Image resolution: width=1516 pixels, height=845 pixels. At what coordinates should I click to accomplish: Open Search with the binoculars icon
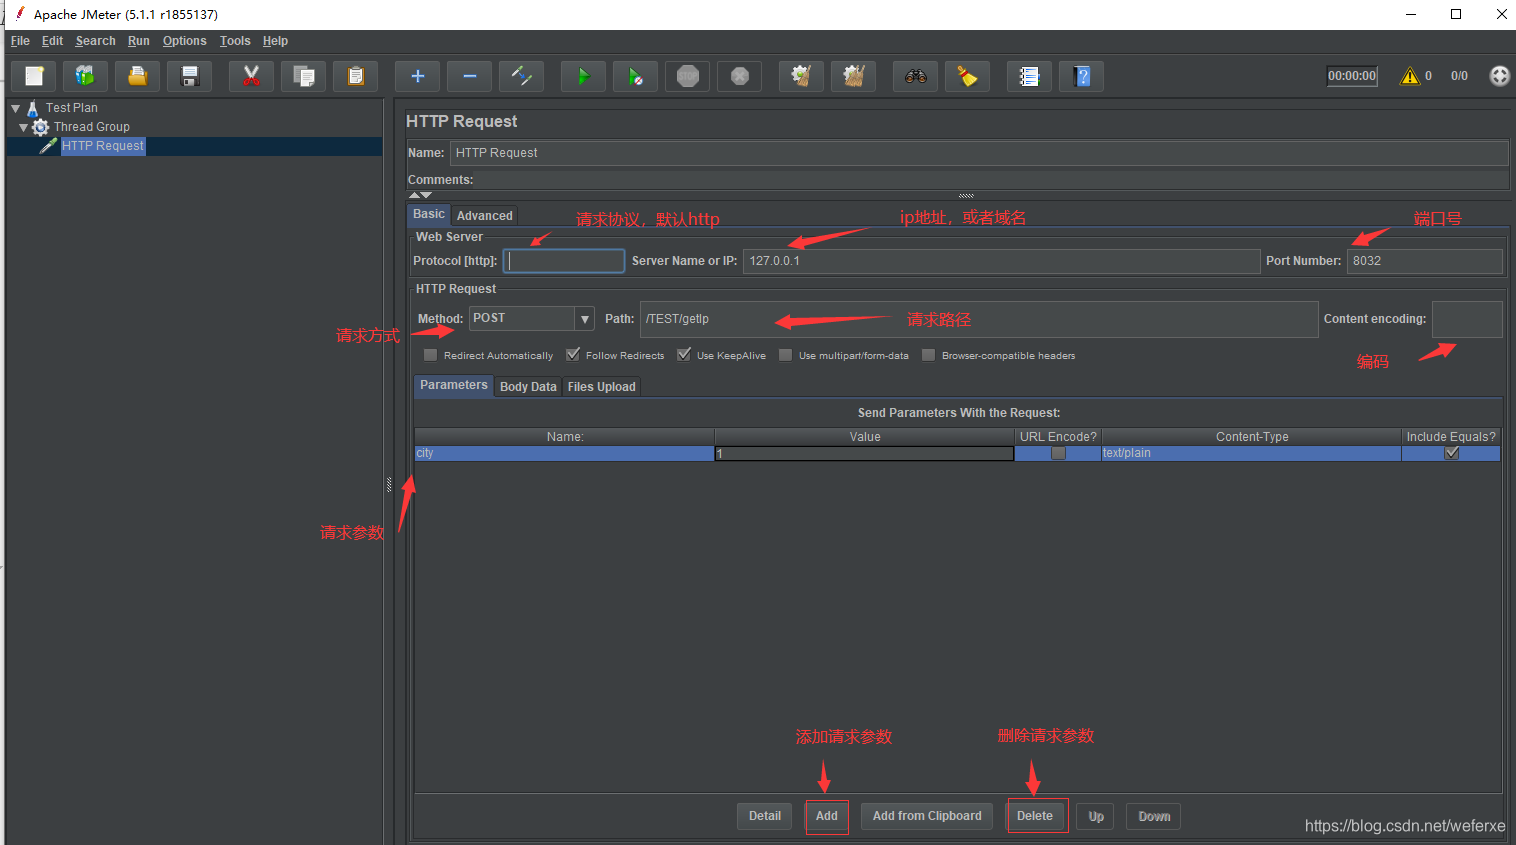click(915, 76)
